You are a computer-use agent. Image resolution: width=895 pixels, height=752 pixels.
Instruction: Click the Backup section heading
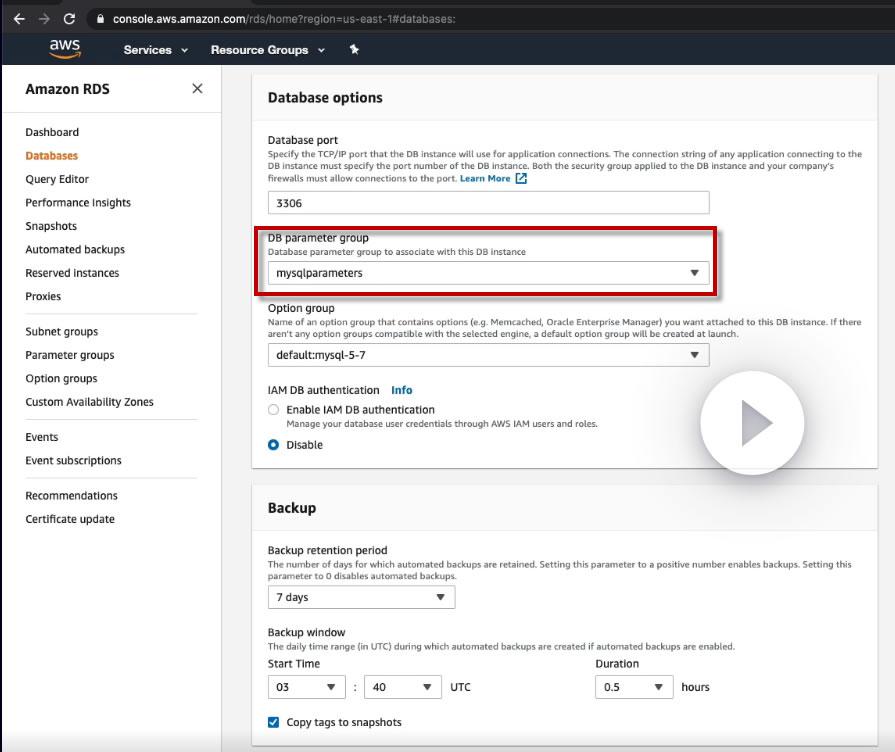pyautogui.click(x=292, y=508)
